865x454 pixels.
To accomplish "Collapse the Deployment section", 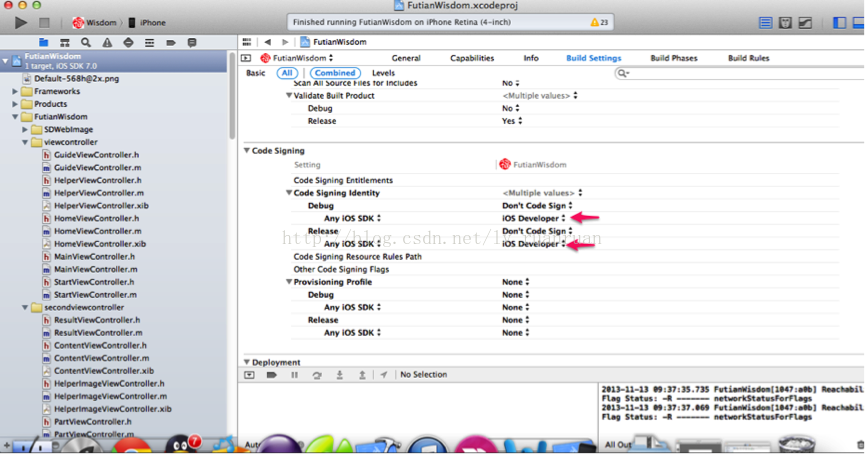I will point(247,362).
